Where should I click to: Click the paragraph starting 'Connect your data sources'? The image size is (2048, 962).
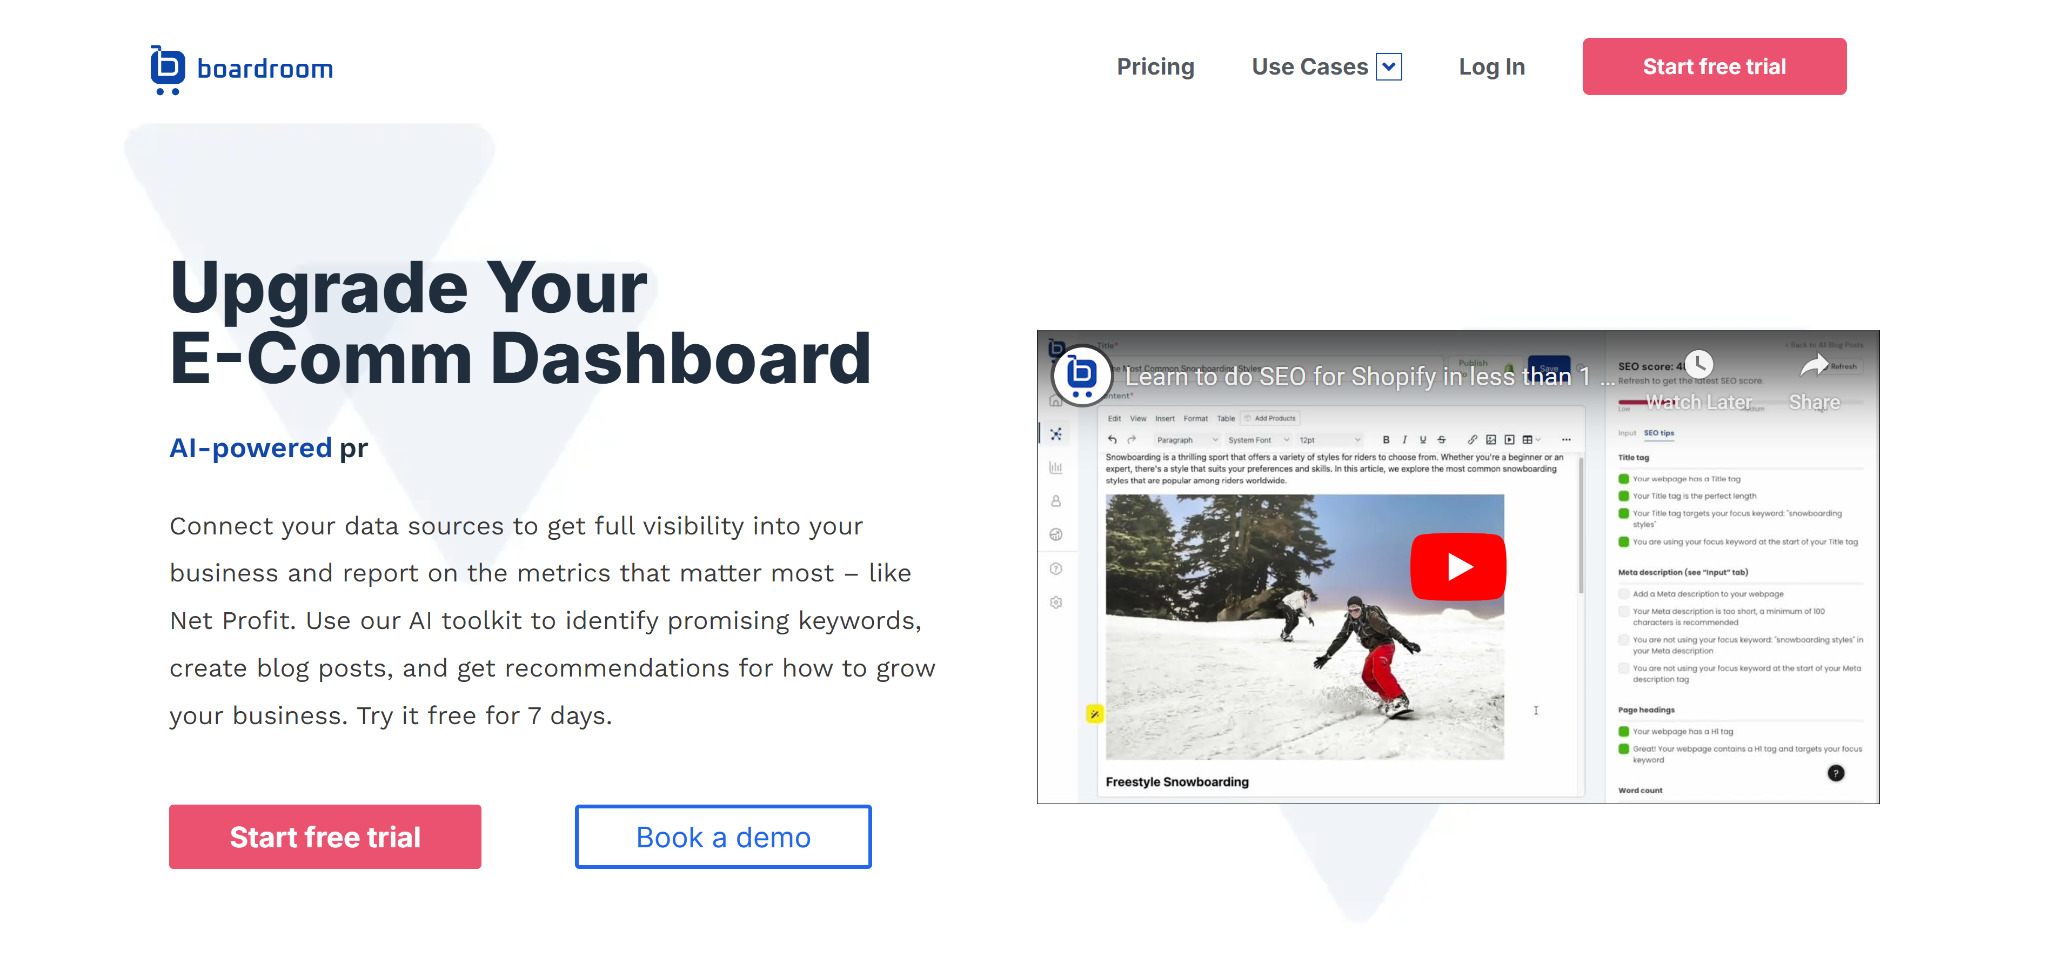point(552,621)
